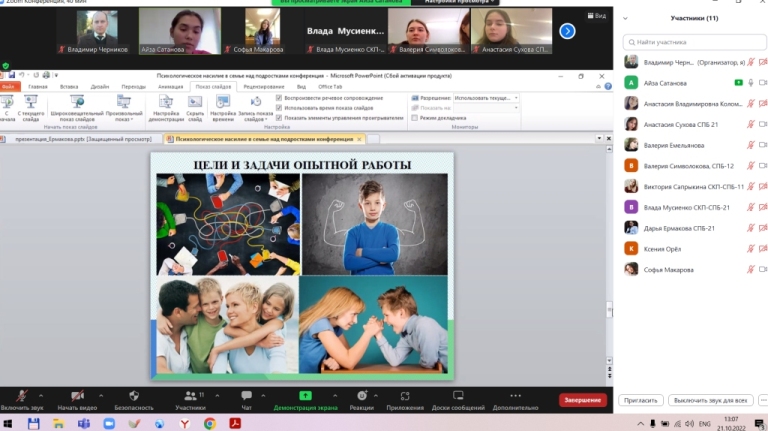This screenshot has height=431, width=768.
Task: Switch to the Главная ribbon tab
Action: 38,87
